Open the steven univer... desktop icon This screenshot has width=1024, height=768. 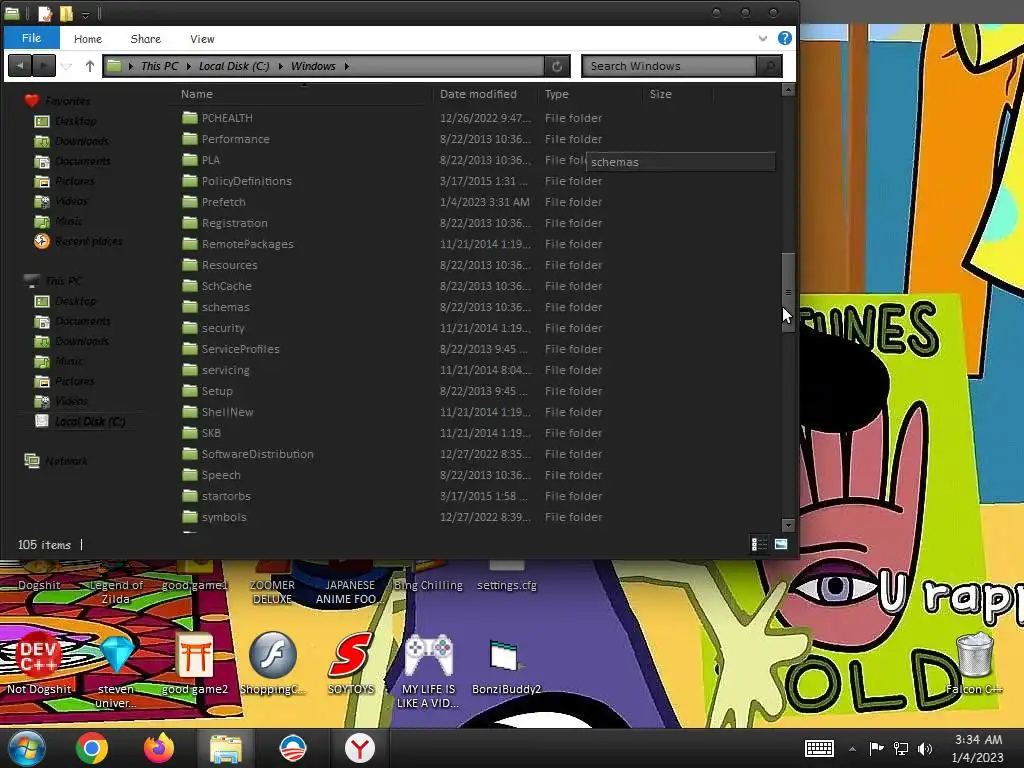[x=116, y=671]
